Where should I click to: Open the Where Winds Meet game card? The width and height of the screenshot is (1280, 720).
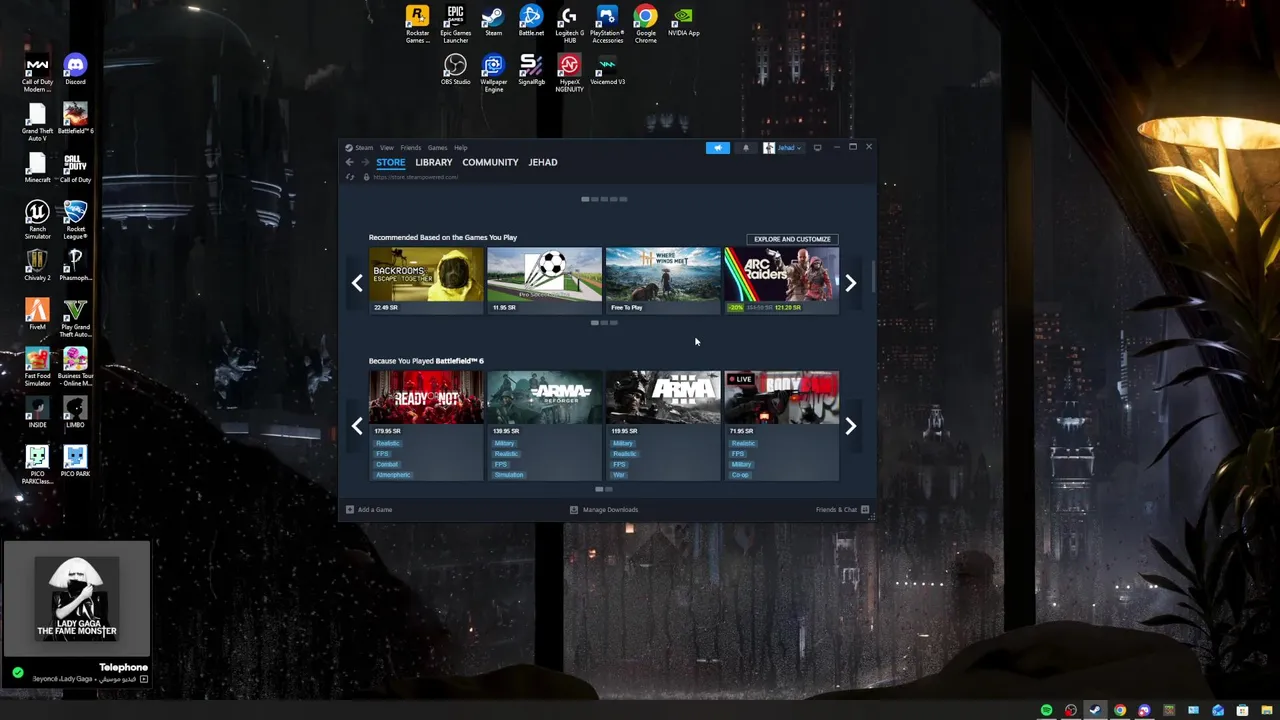click(663, 280)
